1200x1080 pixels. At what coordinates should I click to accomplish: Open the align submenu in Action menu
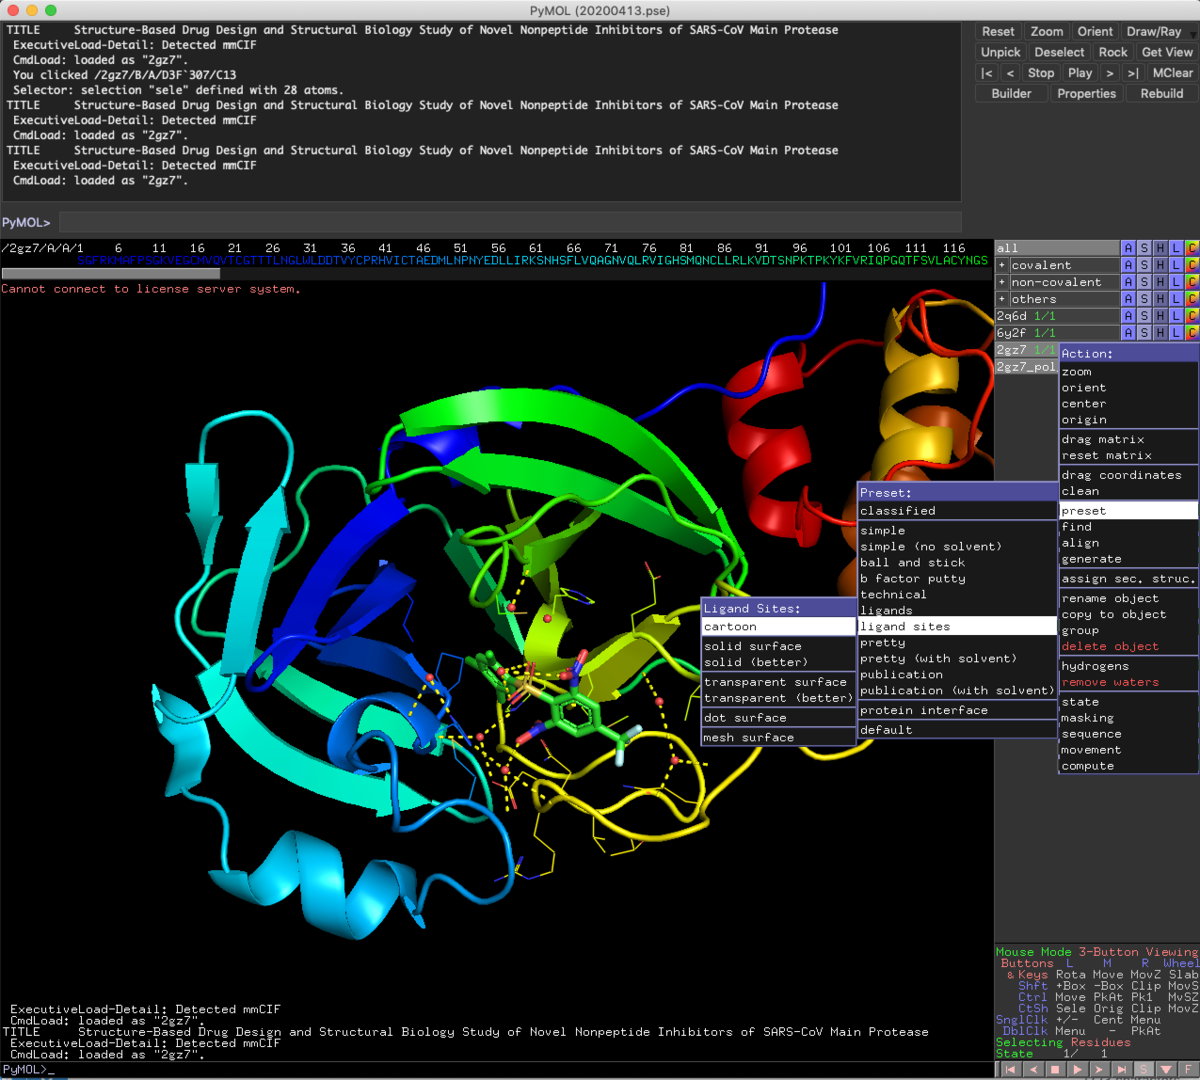coord(1128,543)
